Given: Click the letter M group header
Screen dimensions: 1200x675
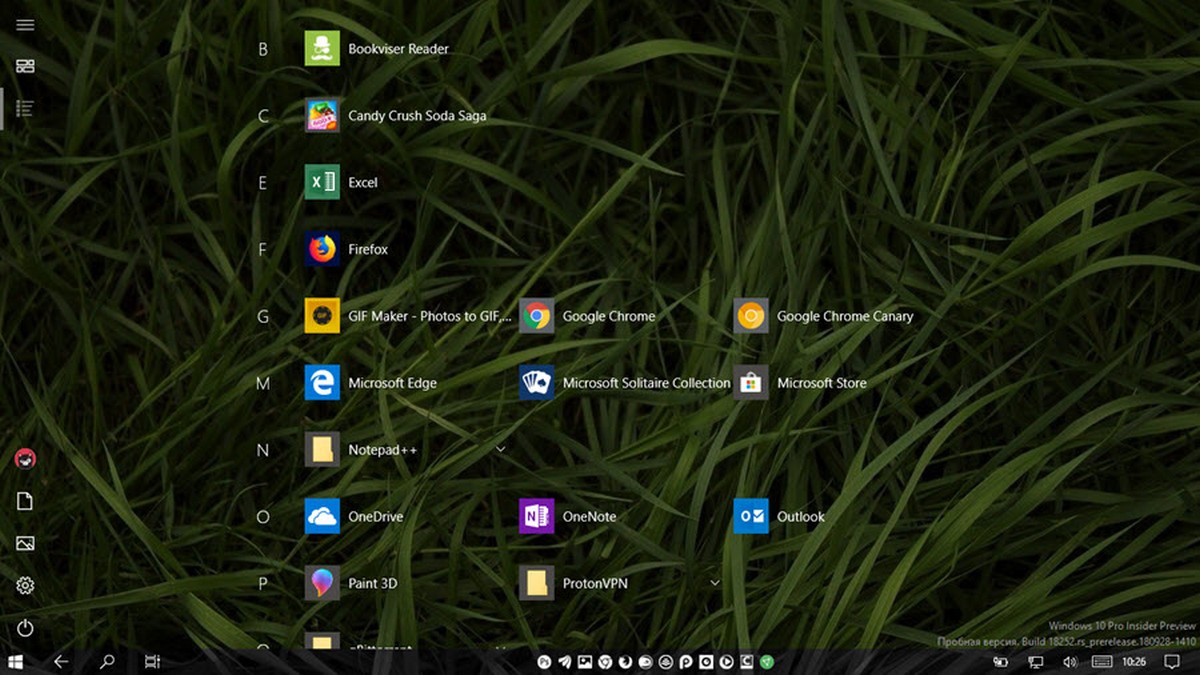Looking at the screenshot, I should click(263, 383).
